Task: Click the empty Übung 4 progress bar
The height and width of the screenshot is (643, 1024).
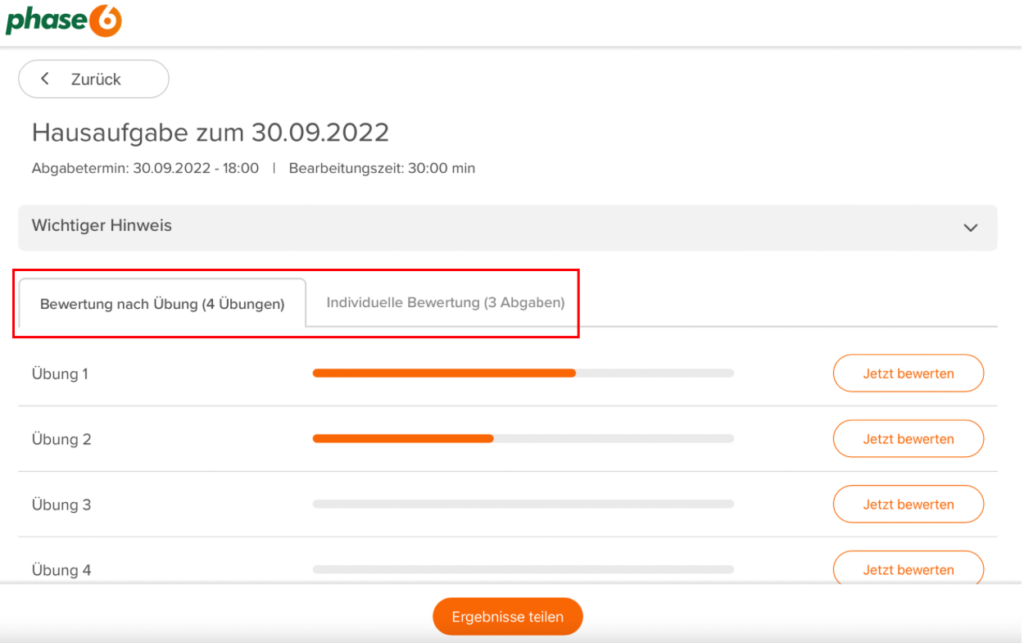Action: point(523,569)
